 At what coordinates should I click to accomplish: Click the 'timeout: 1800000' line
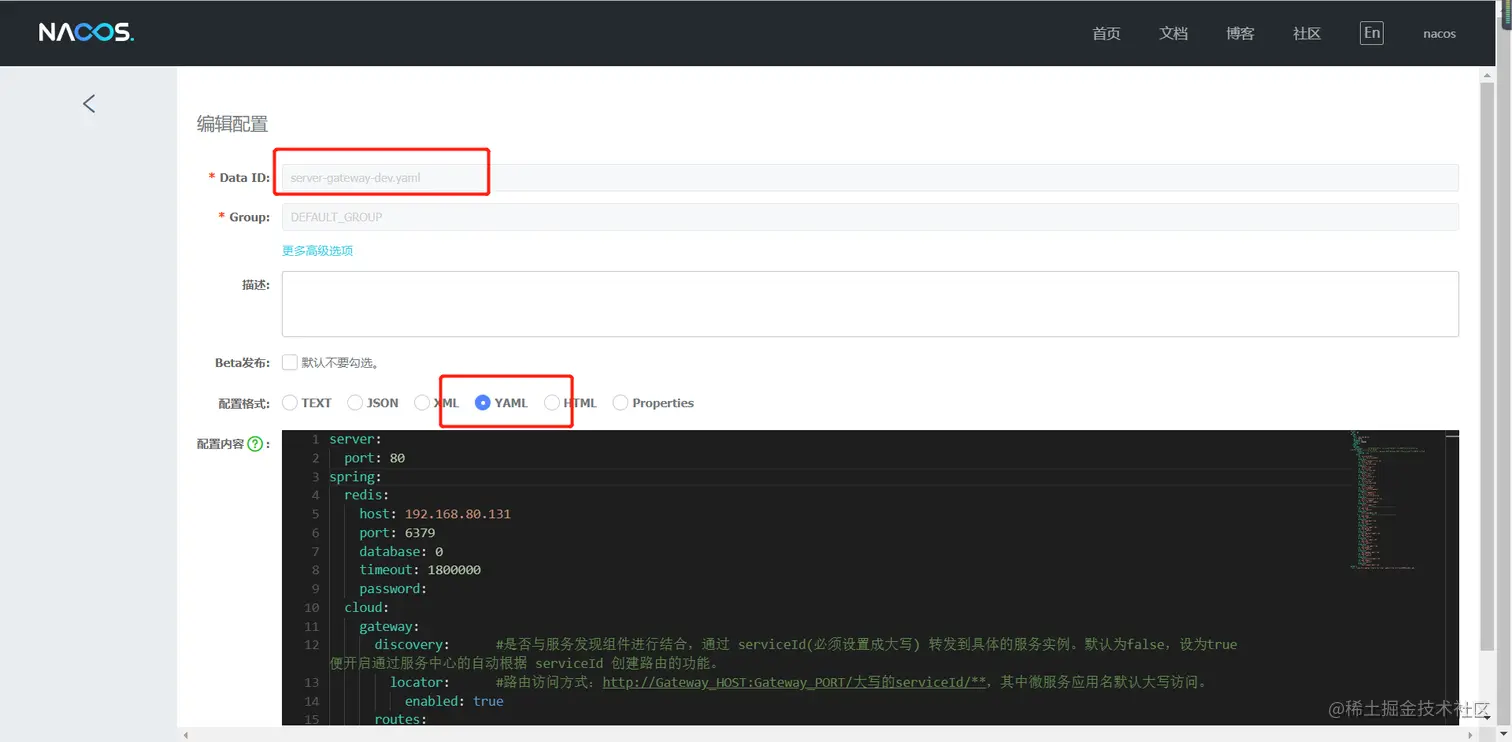coord(420,570)
